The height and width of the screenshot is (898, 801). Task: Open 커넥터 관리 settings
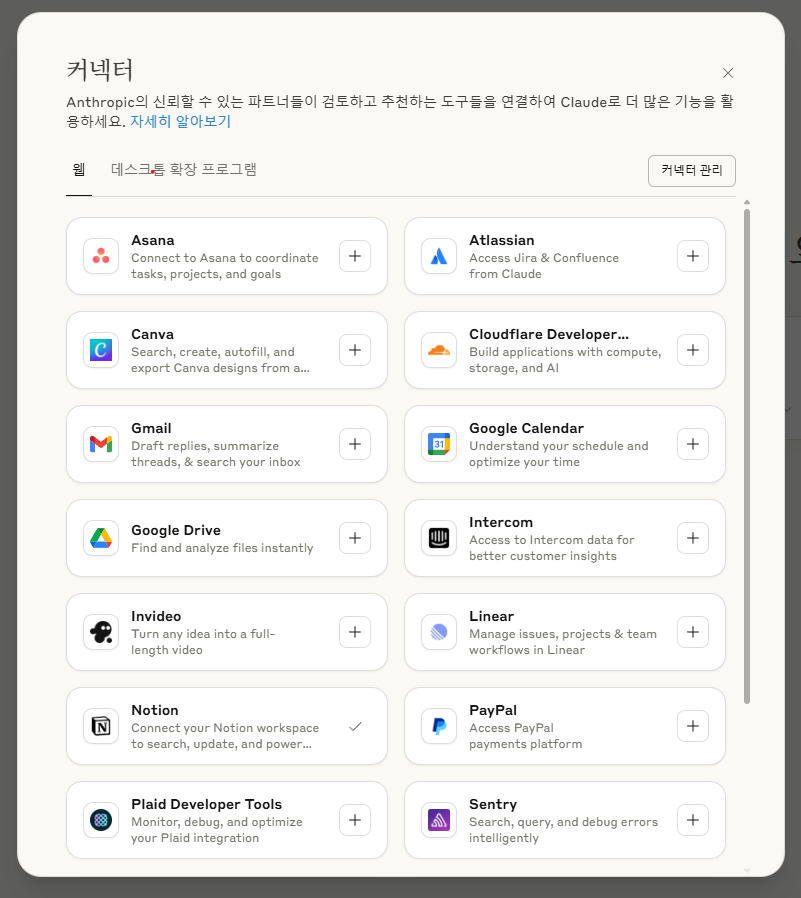691,170
